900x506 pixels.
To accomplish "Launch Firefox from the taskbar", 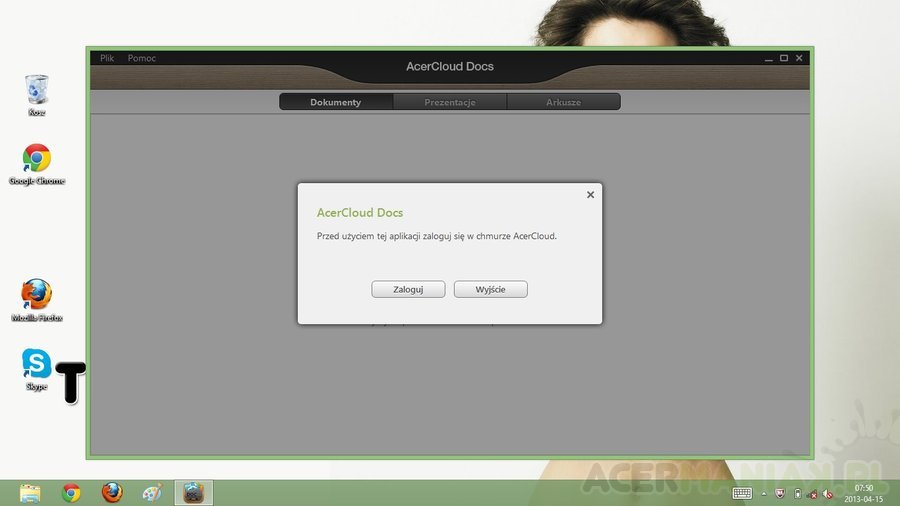I will coord(112,493).
